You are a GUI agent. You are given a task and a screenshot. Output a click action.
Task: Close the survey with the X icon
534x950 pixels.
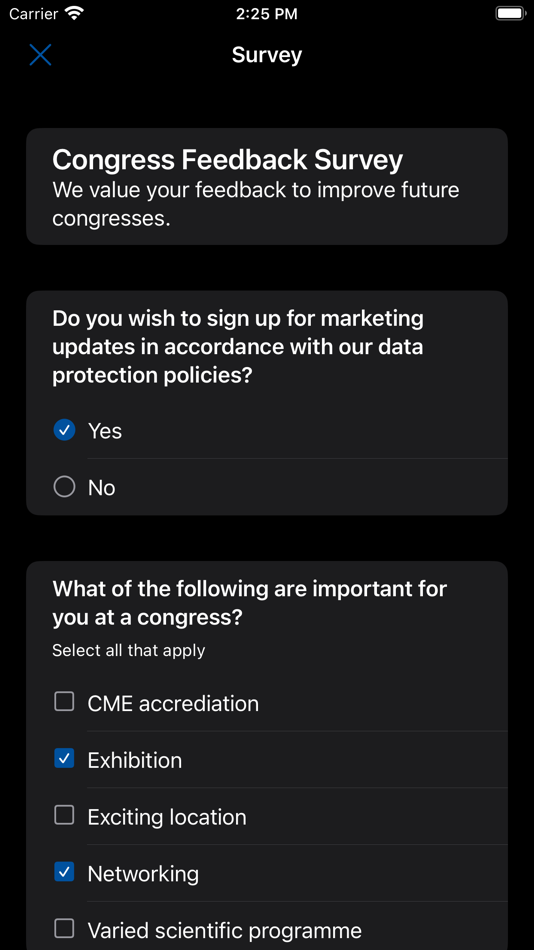pyautogui.click(x=41, y=55)
